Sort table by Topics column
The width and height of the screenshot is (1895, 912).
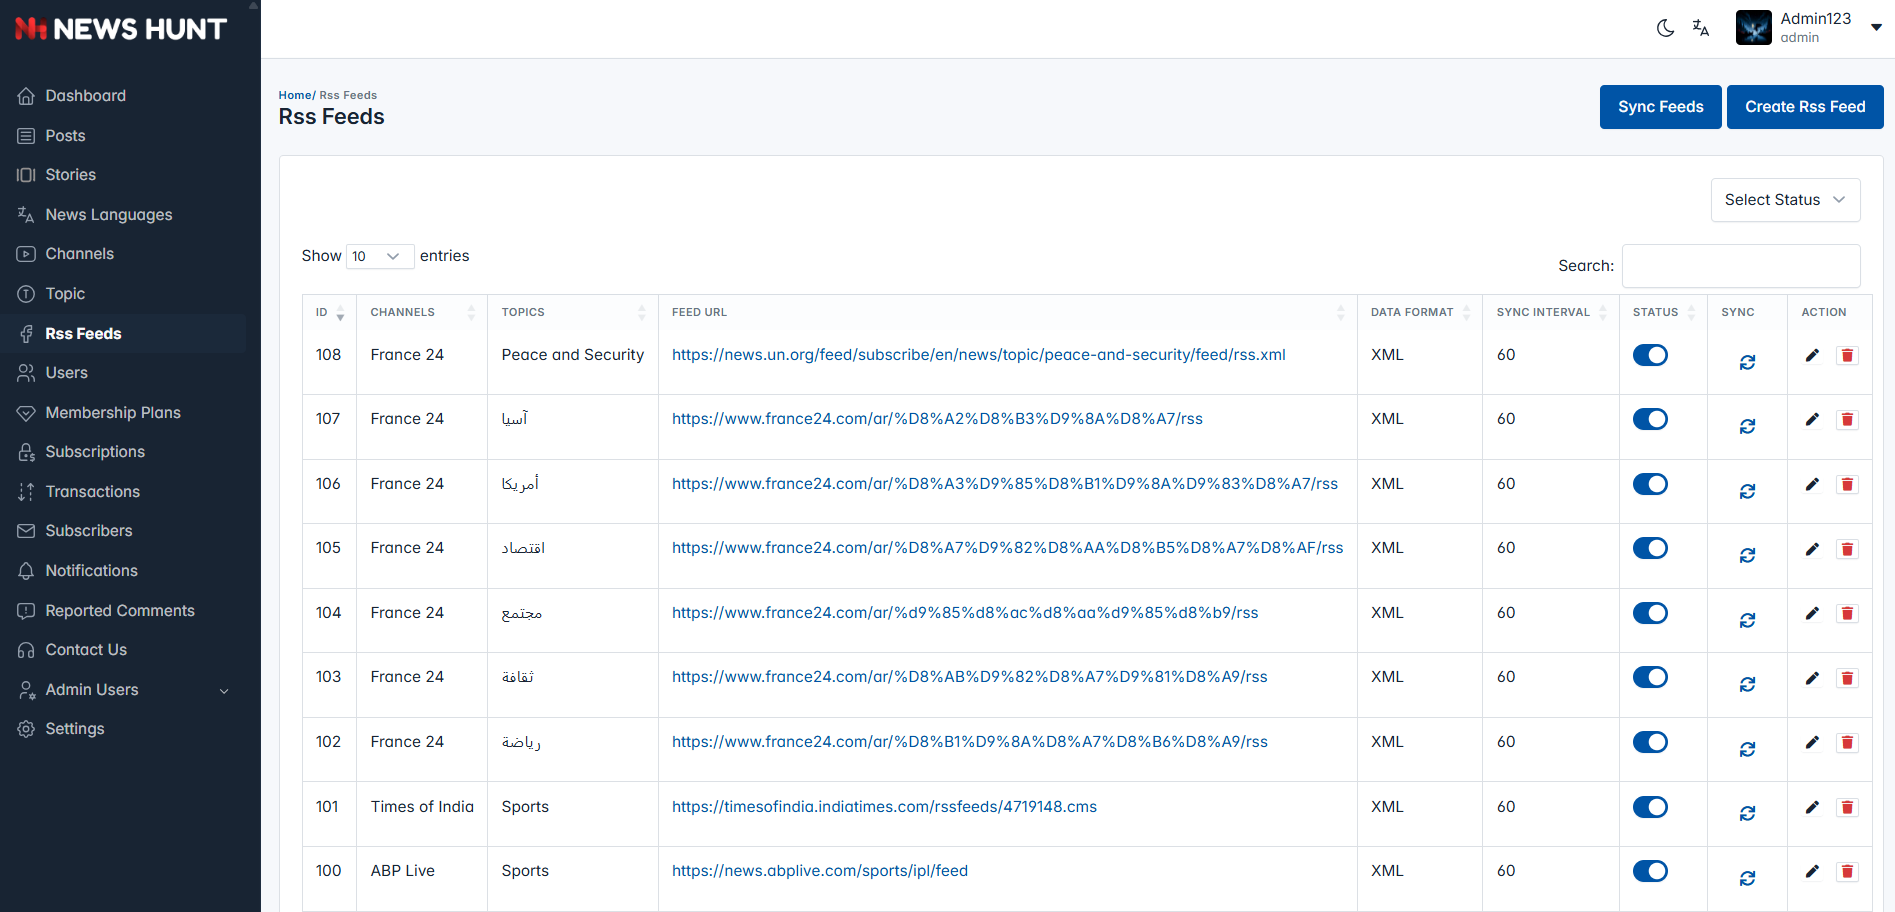click(x=573, y=312)
